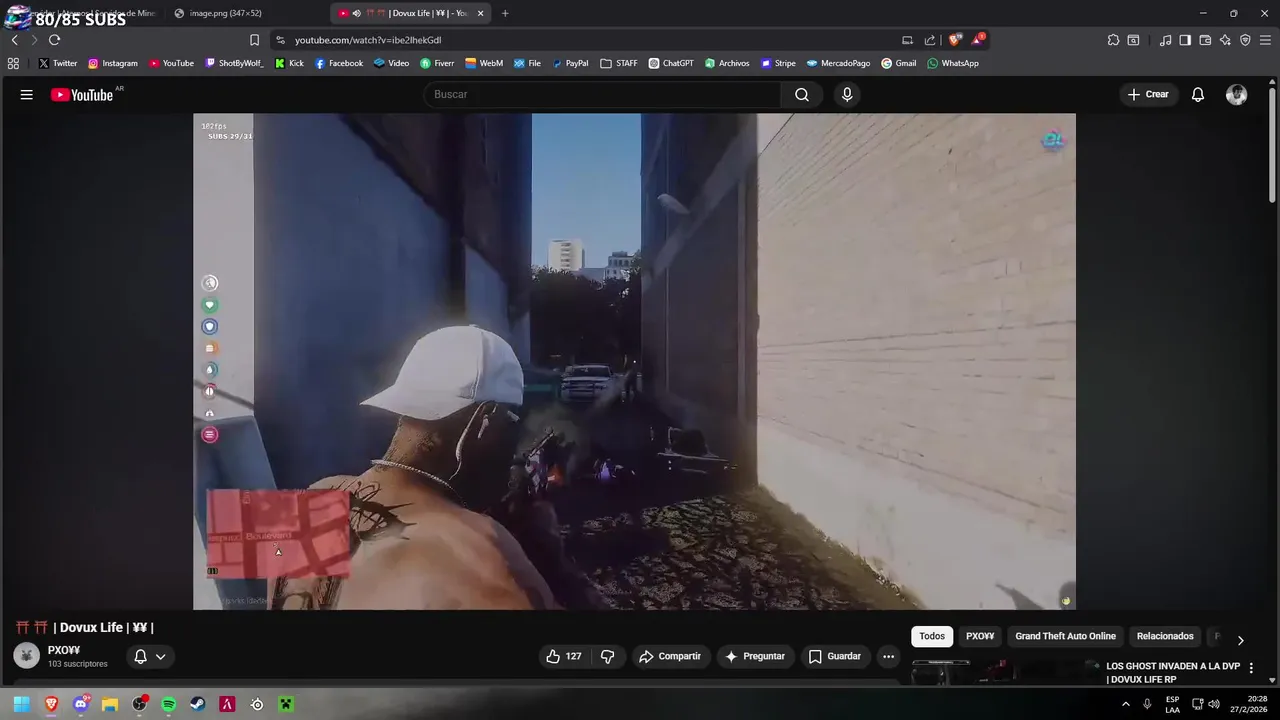Open the Twitter bookmark

[x=58, y=63]
